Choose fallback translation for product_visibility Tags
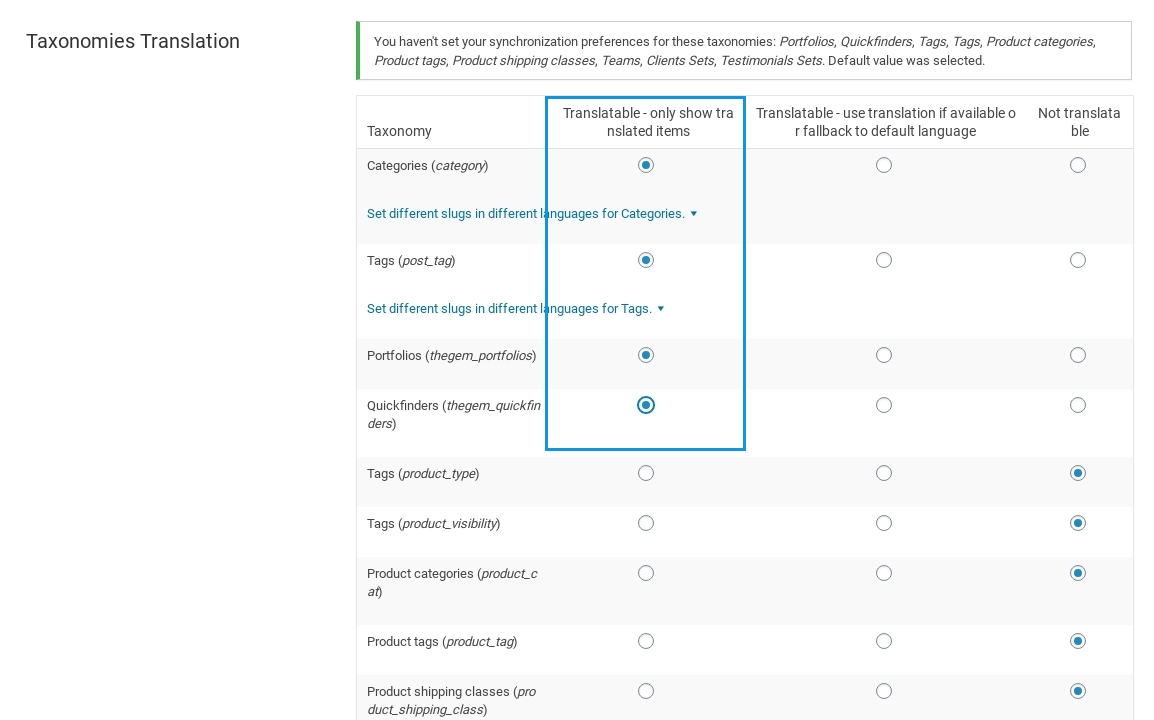This screenshot has height=720, width=1154. pos(884,523)
